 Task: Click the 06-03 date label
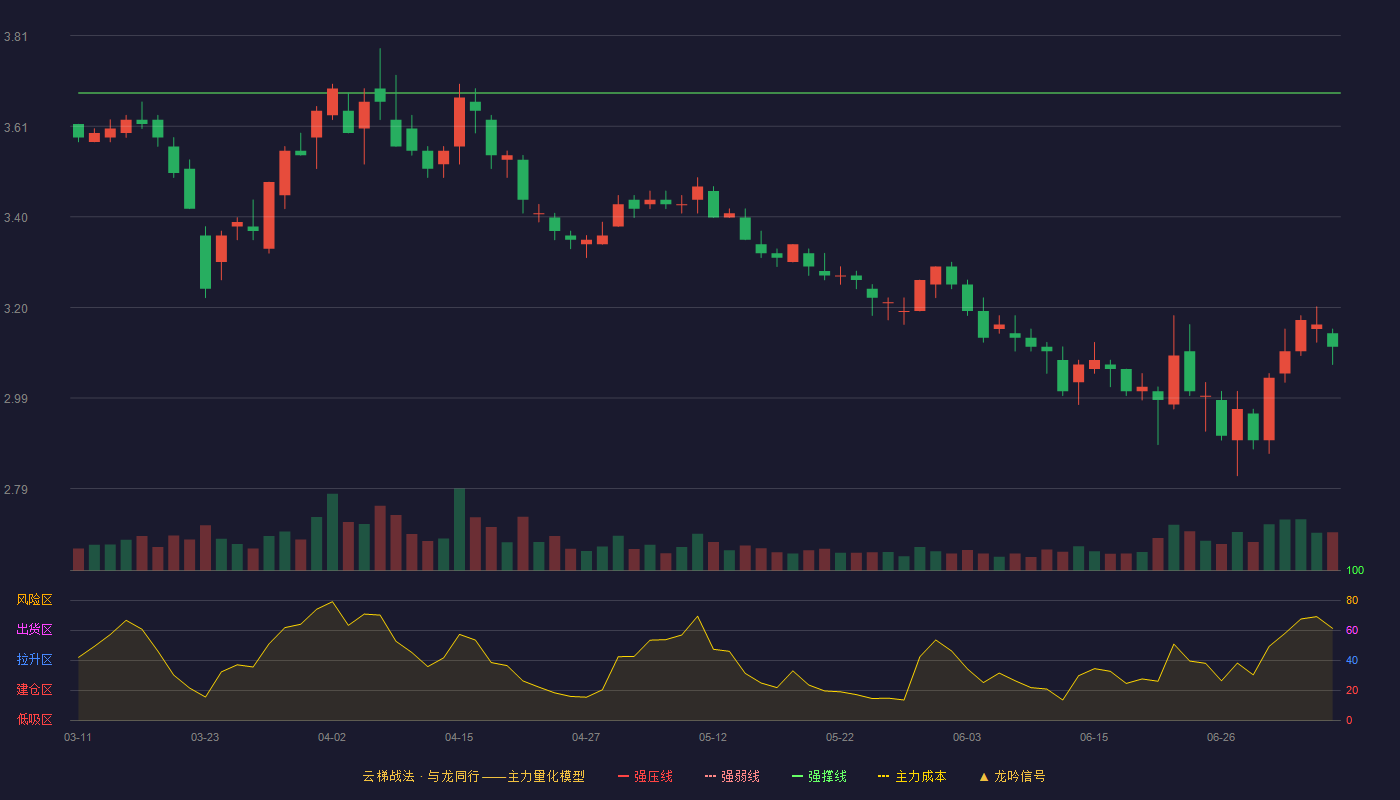(x=967, y=737)
